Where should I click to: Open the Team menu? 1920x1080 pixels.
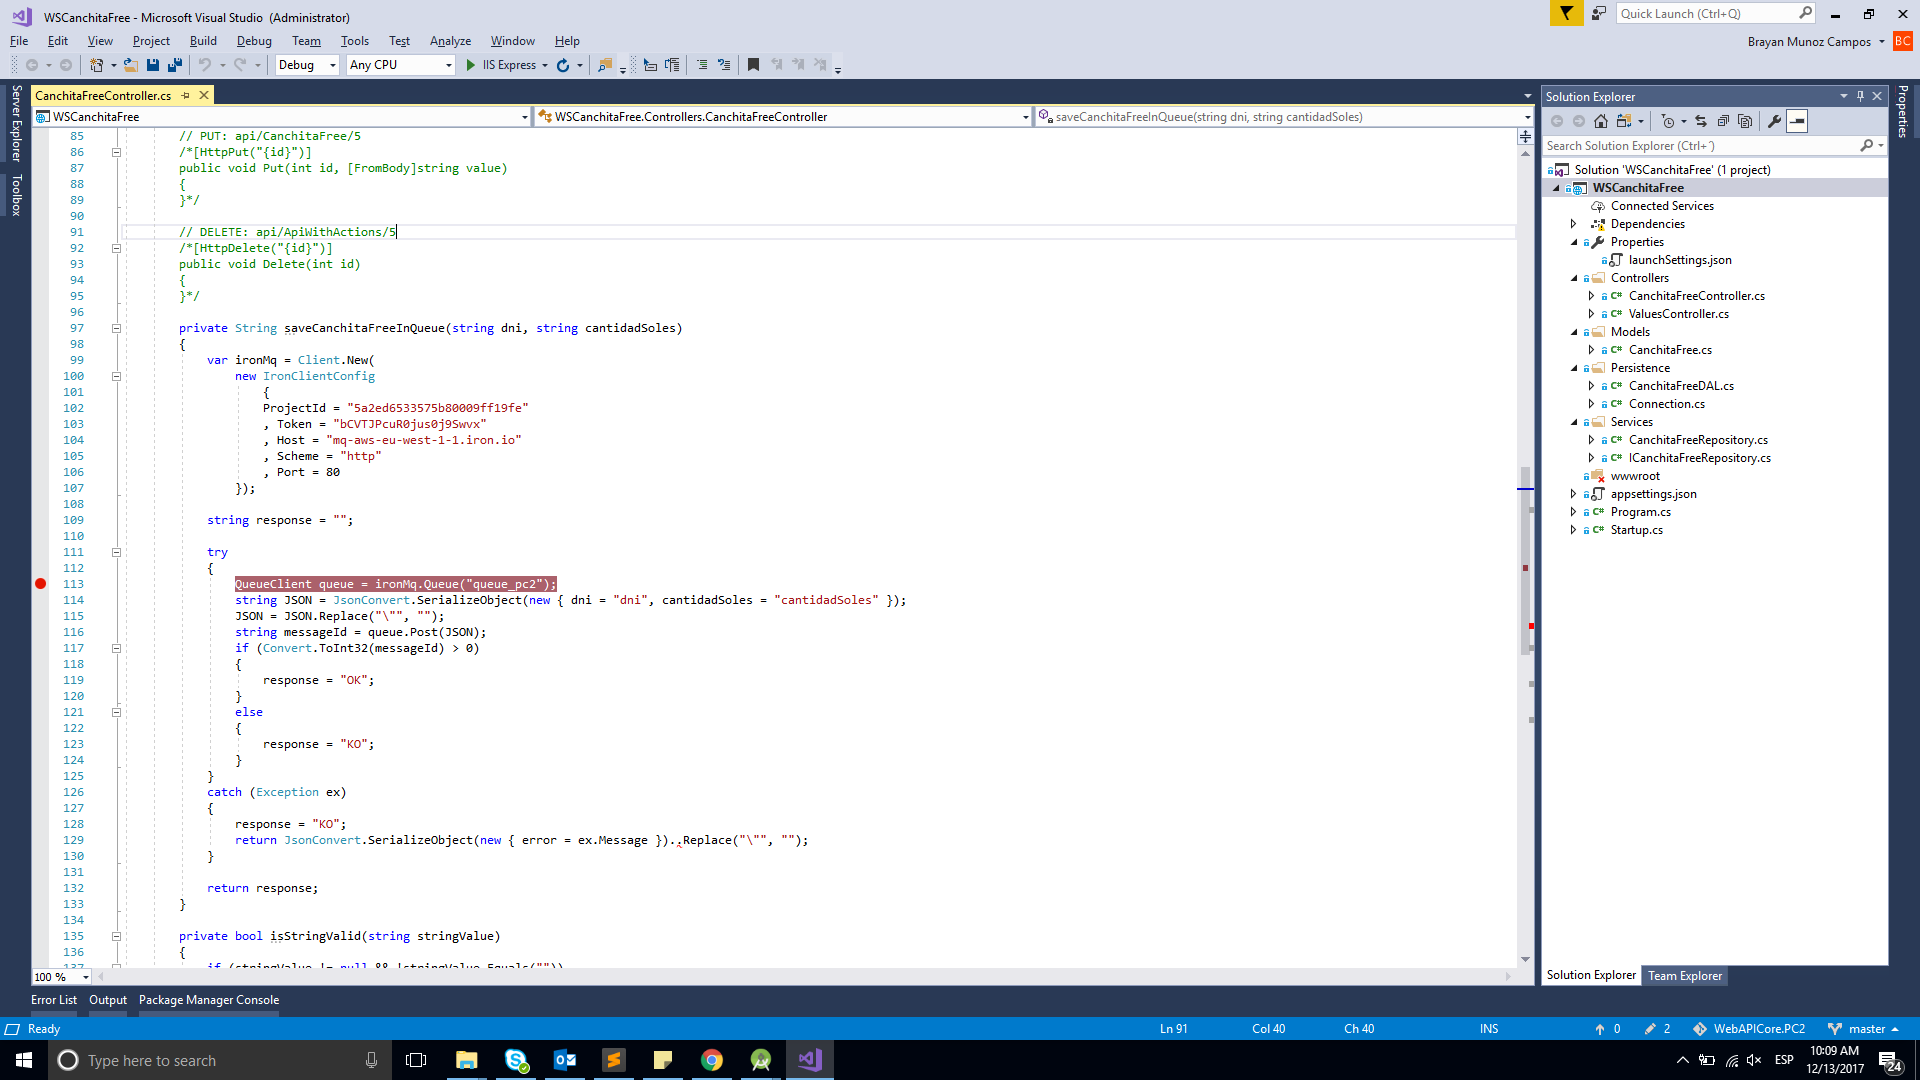[x=306, y=41]
